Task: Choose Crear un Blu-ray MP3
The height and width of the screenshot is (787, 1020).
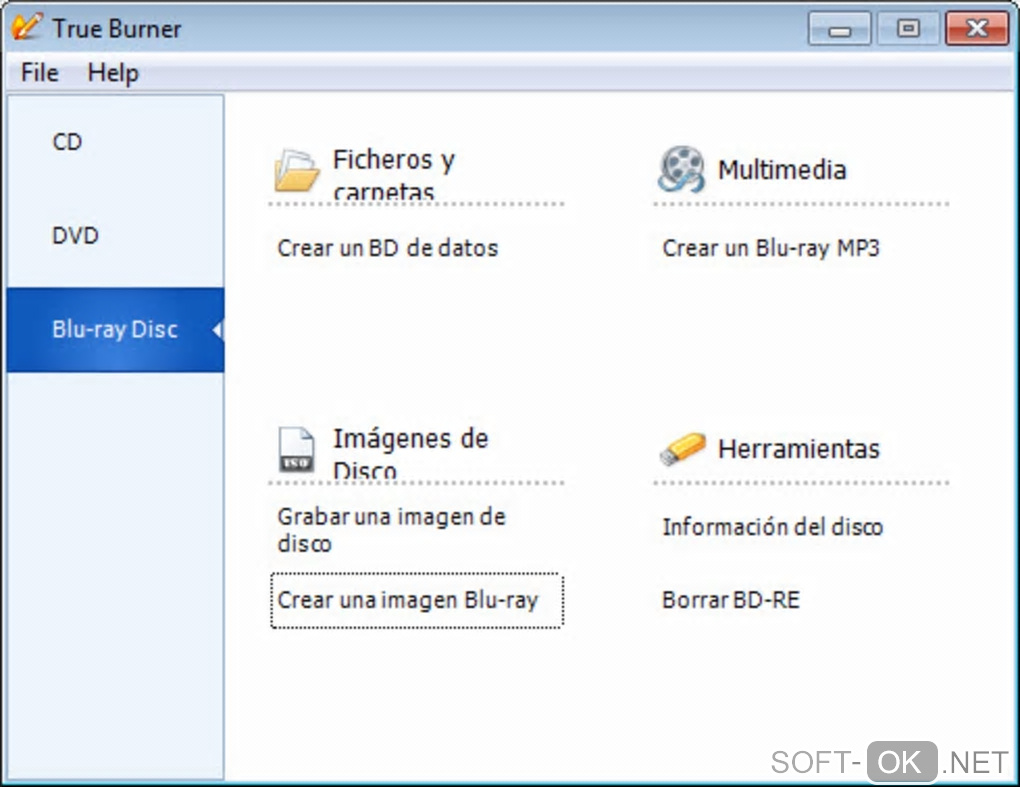Action: (x=771, y=248)
